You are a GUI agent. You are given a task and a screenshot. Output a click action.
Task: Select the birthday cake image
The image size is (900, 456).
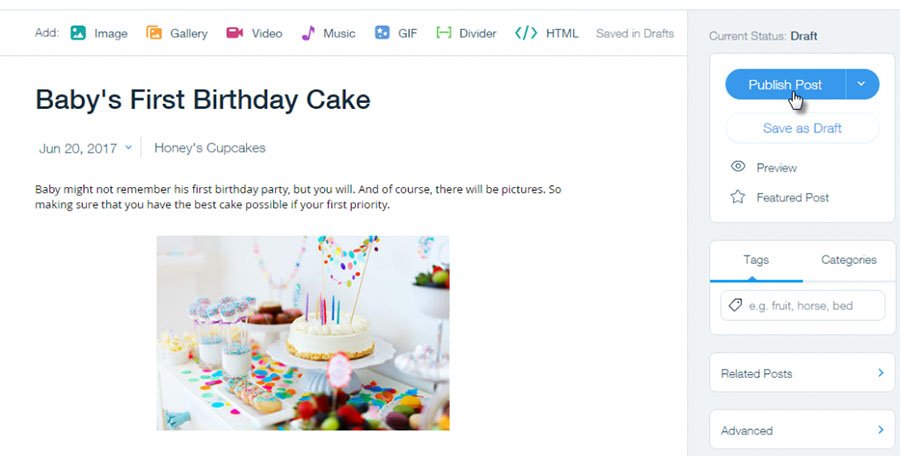coord(303,333)
